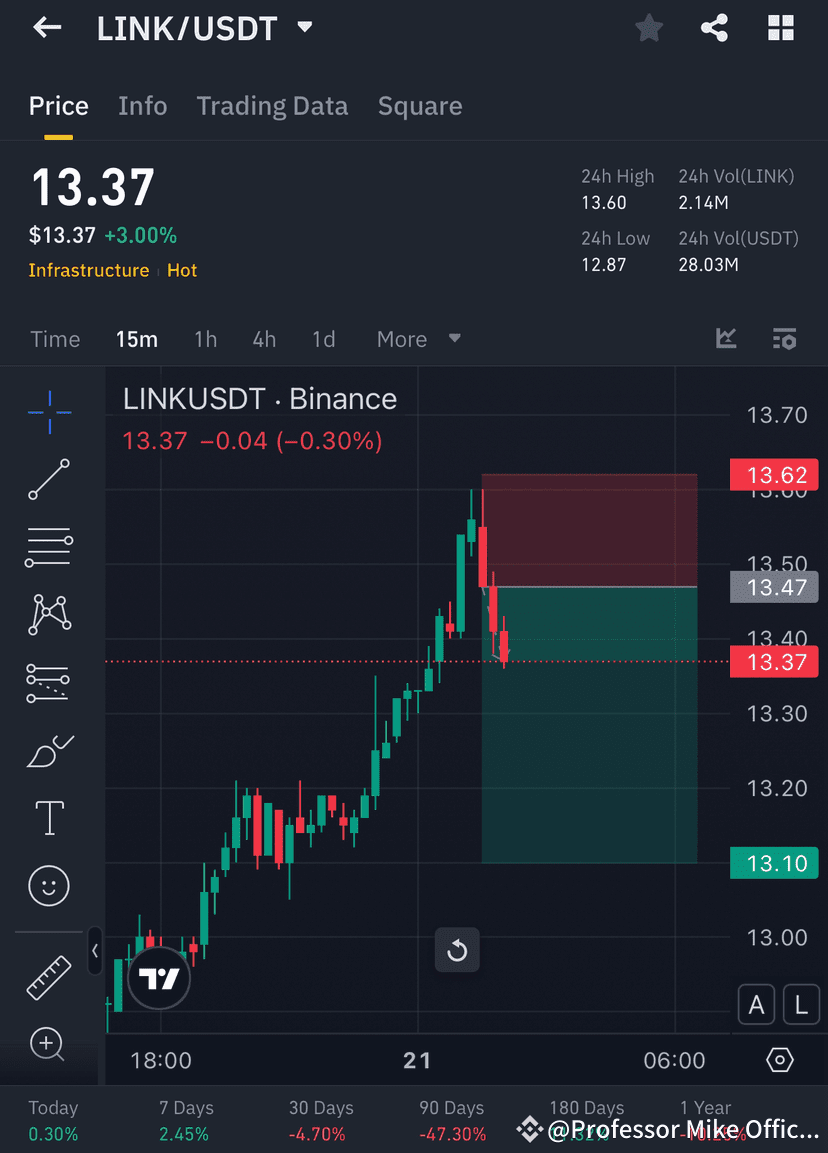
Task: Select the XABCD pattern tool
Action: (x=49, y=614)
